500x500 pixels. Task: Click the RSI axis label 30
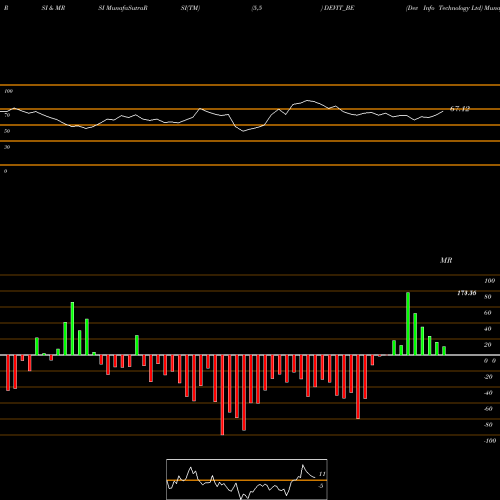point(7,147)
